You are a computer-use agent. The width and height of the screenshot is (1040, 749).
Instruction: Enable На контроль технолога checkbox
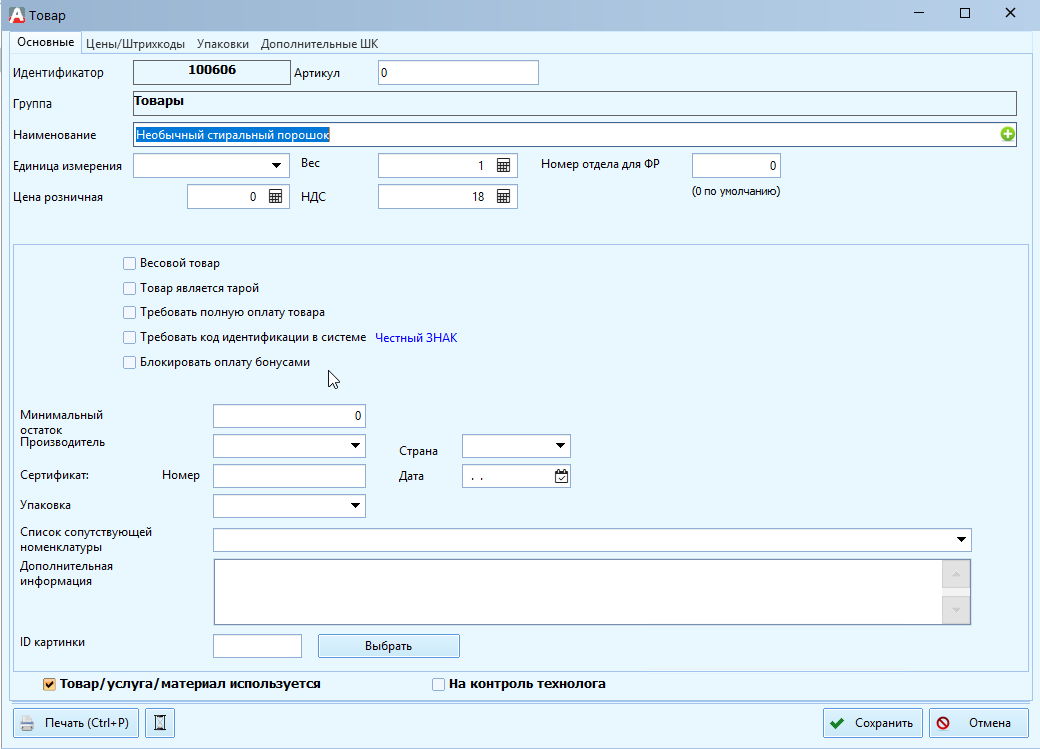pyautogui.click(x=438, y=684)
